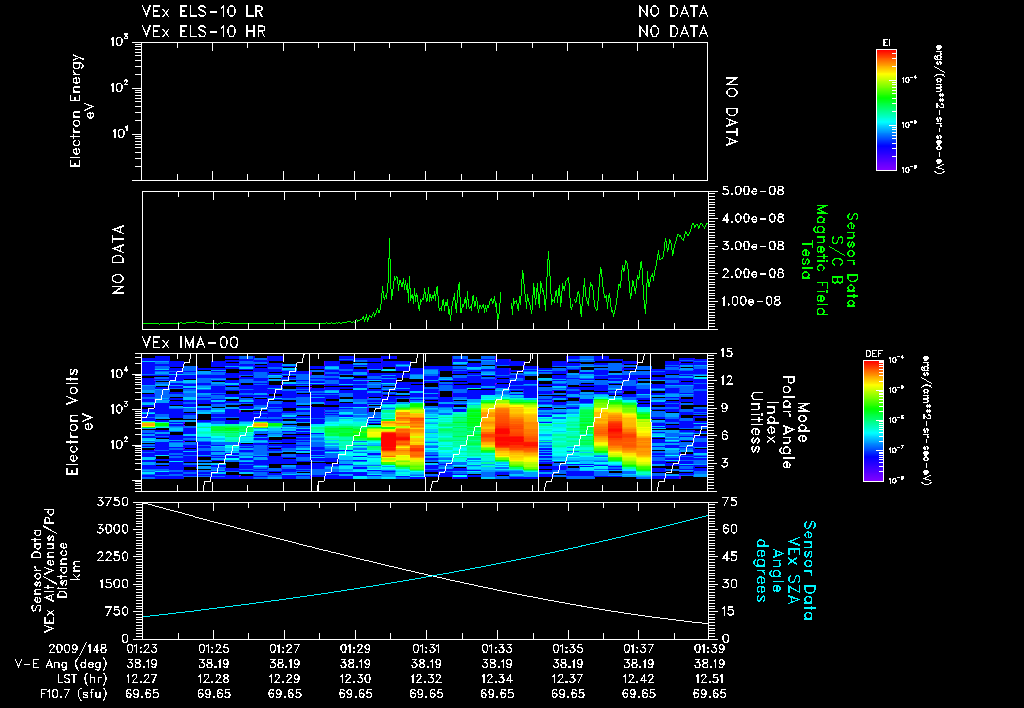This screenshot has height=708, width=1024.
Task: Click the vertical NO DATA label right of Electron Energy panel
Action: pyautogui.click(x=732, y=111)
